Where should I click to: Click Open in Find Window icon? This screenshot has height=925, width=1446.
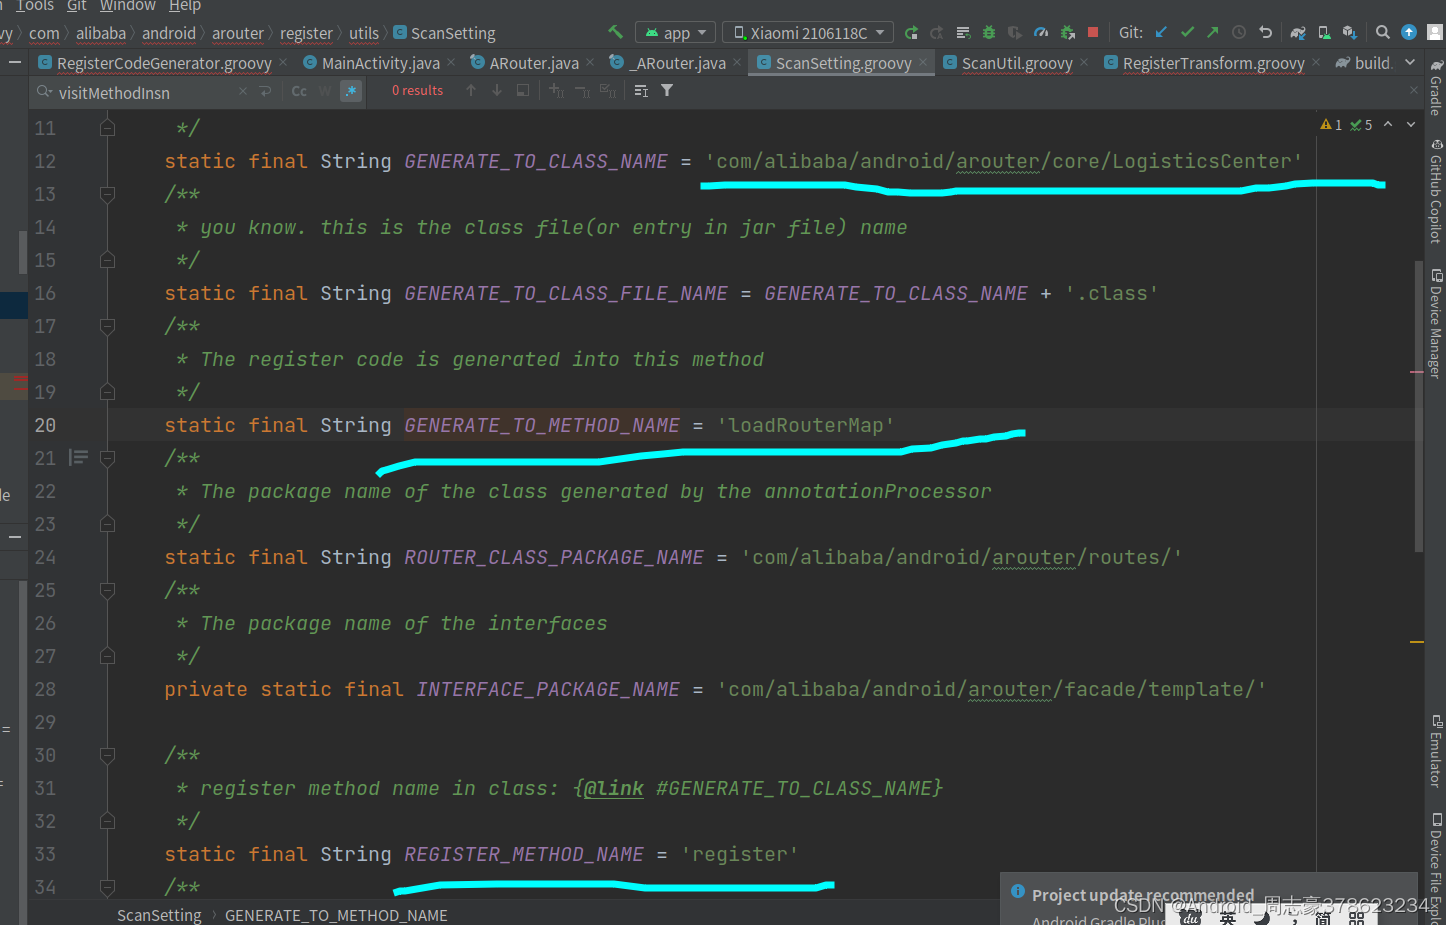[523, 91]
